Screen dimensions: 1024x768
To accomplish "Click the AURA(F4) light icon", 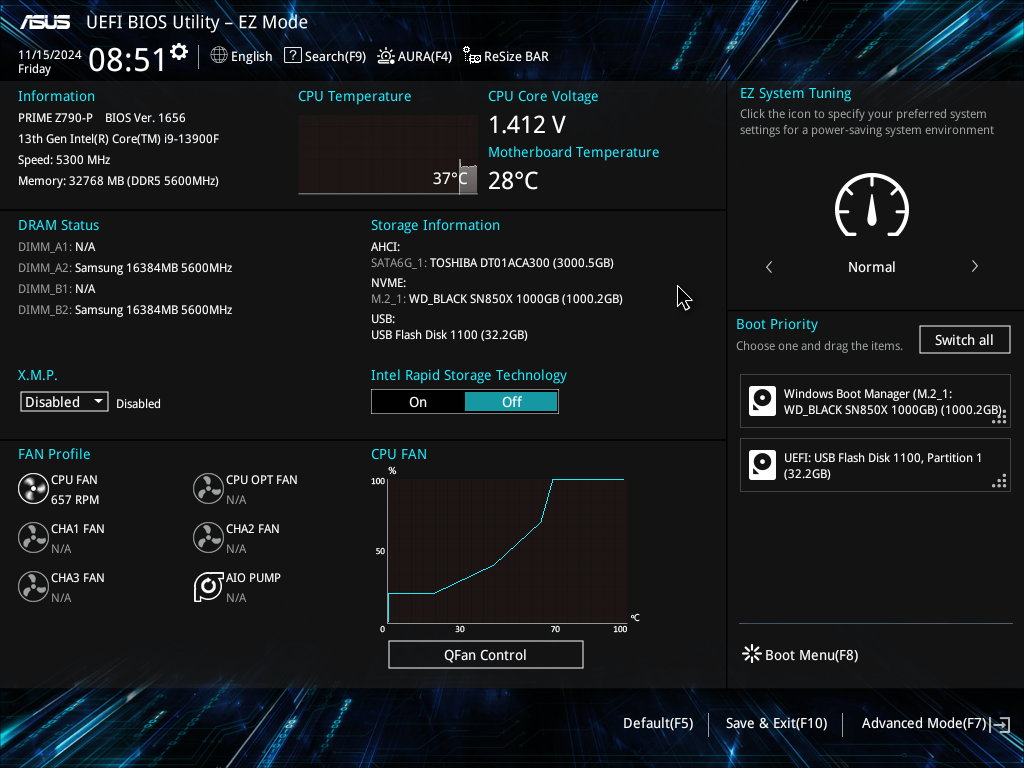I will click(x=386, y=56).
